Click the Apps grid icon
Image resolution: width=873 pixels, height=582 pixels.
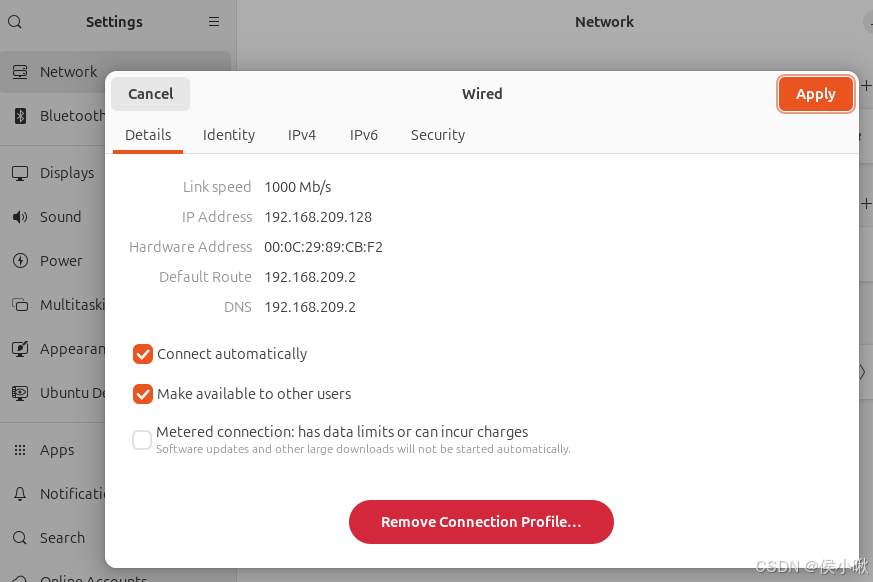tap(20, 450)
